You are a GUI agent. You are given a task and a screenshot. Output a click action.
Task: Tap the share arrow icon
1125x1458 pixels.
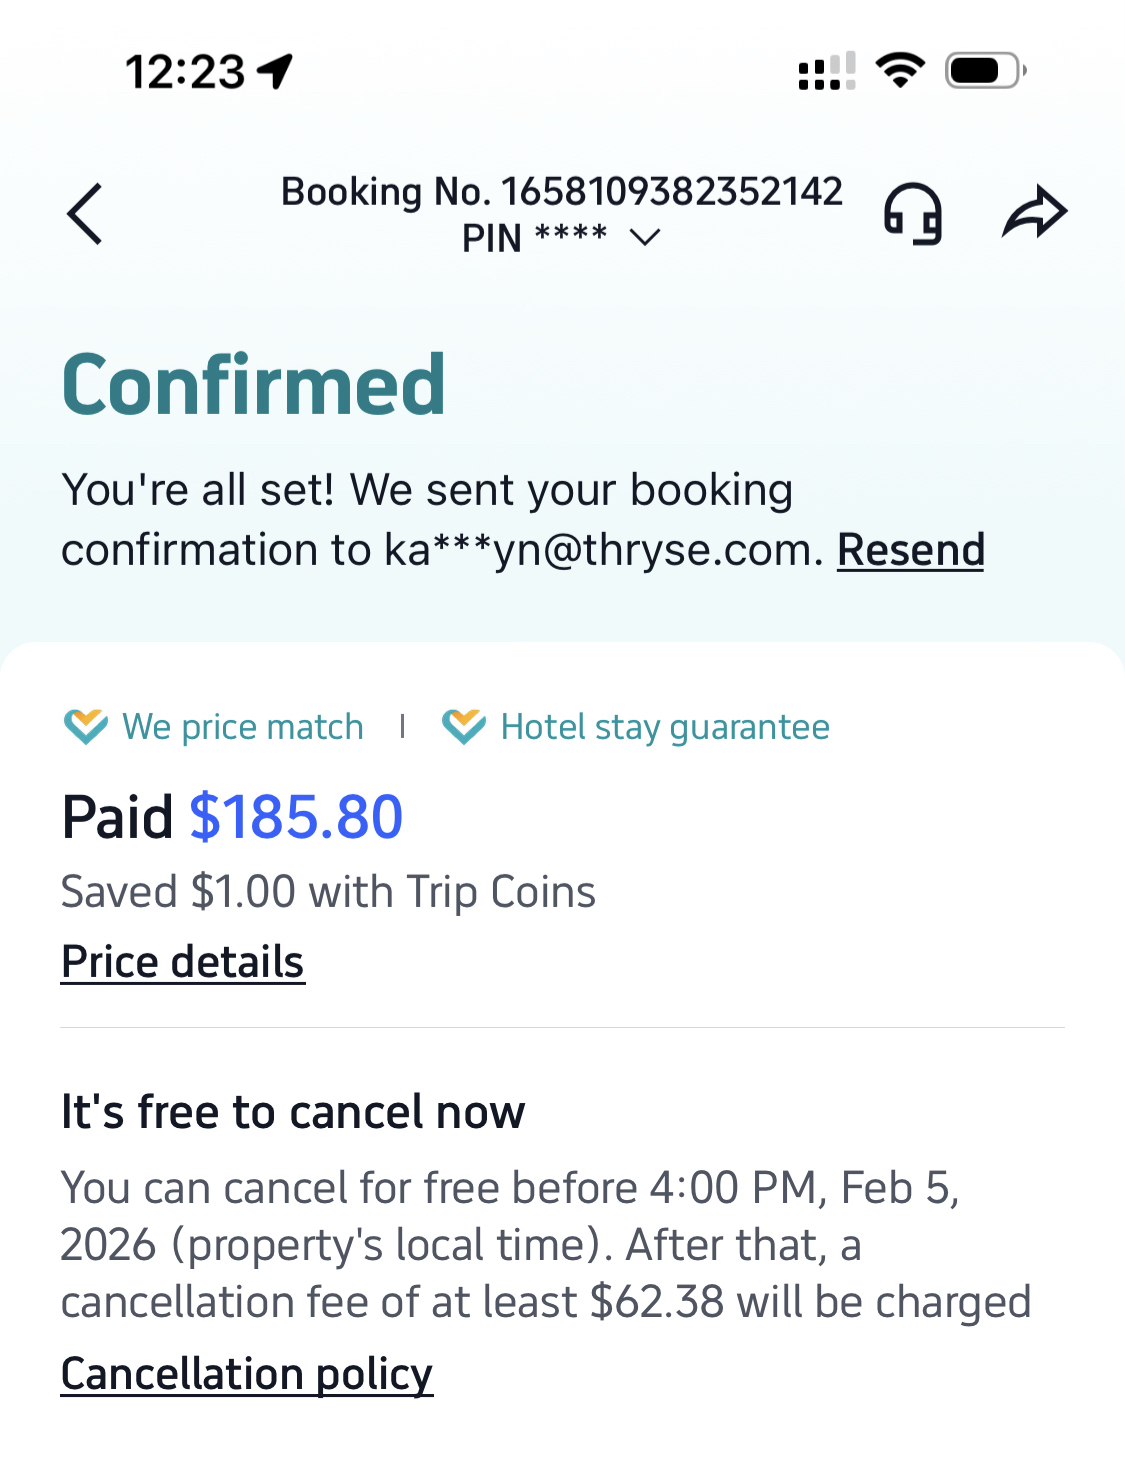pos(1034,212)
